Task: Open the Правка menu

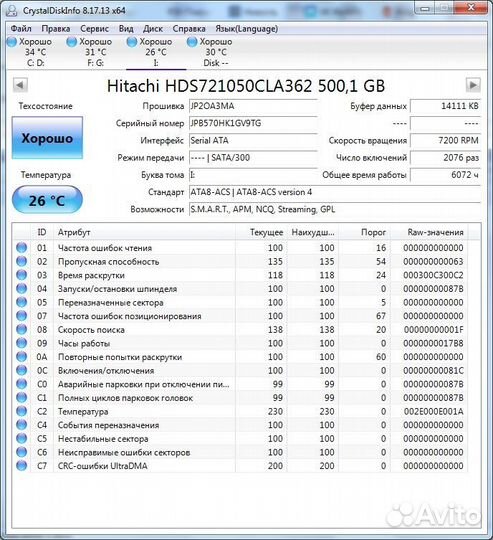Action: pos(56,29)
